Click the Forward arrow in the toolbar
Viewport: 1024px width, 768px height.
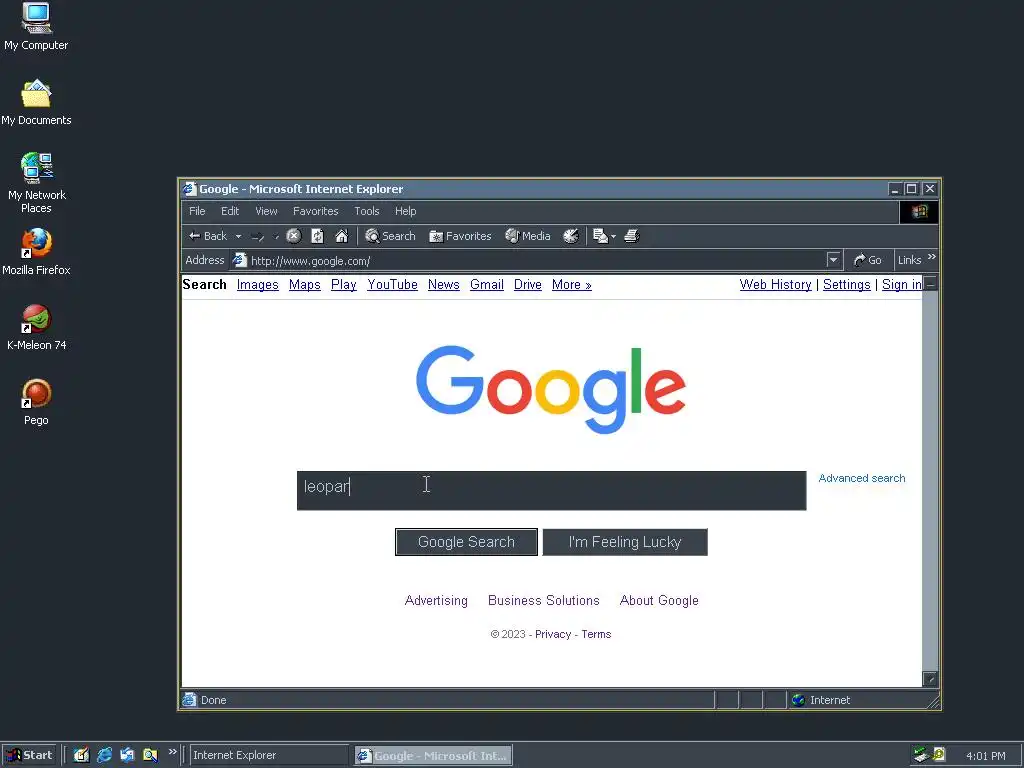[257, 236]
